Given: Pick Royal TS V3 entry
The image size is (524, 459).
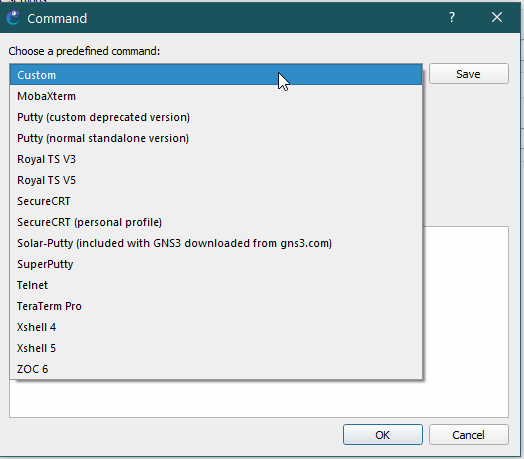Looking at the screenshot, I should click(216, 159).
